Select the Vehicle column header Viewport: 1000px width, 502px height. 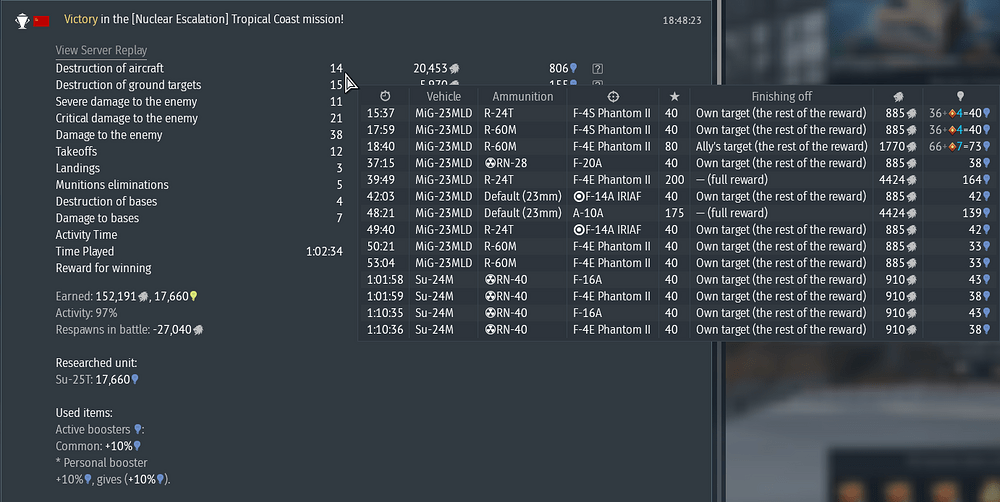[x=444, y=96]
